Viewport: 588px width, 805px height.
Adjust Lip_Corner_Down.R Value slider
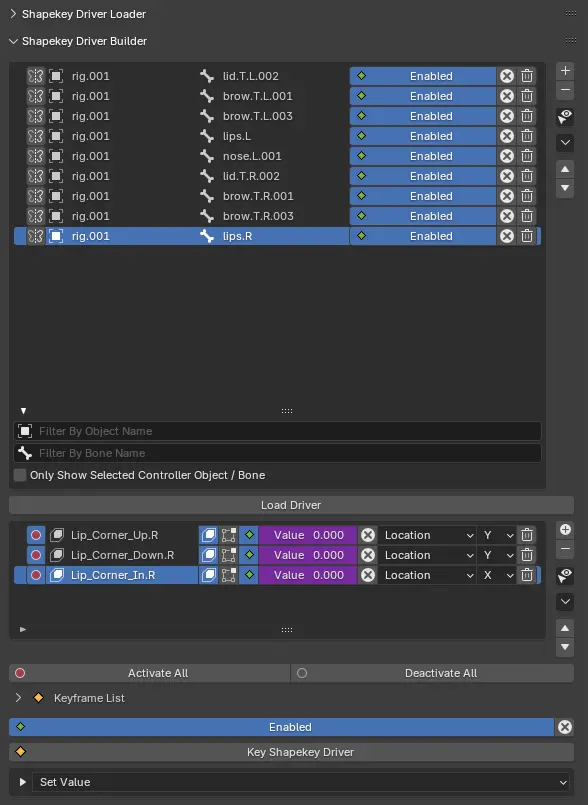308,555
